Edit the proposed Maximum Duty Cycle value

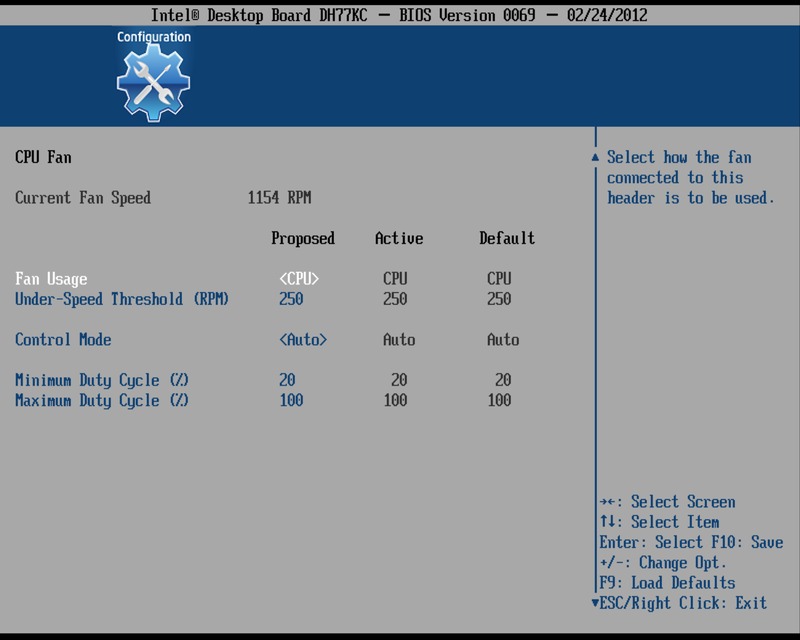click(x=291, y=400)
